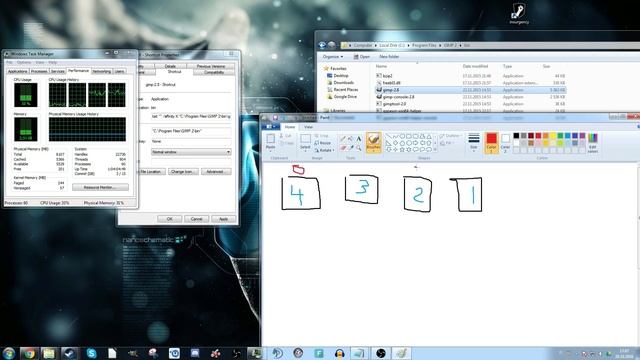Click the Resource Monitor button
Viewport: 640px width, 360px height.
(100, 187)
